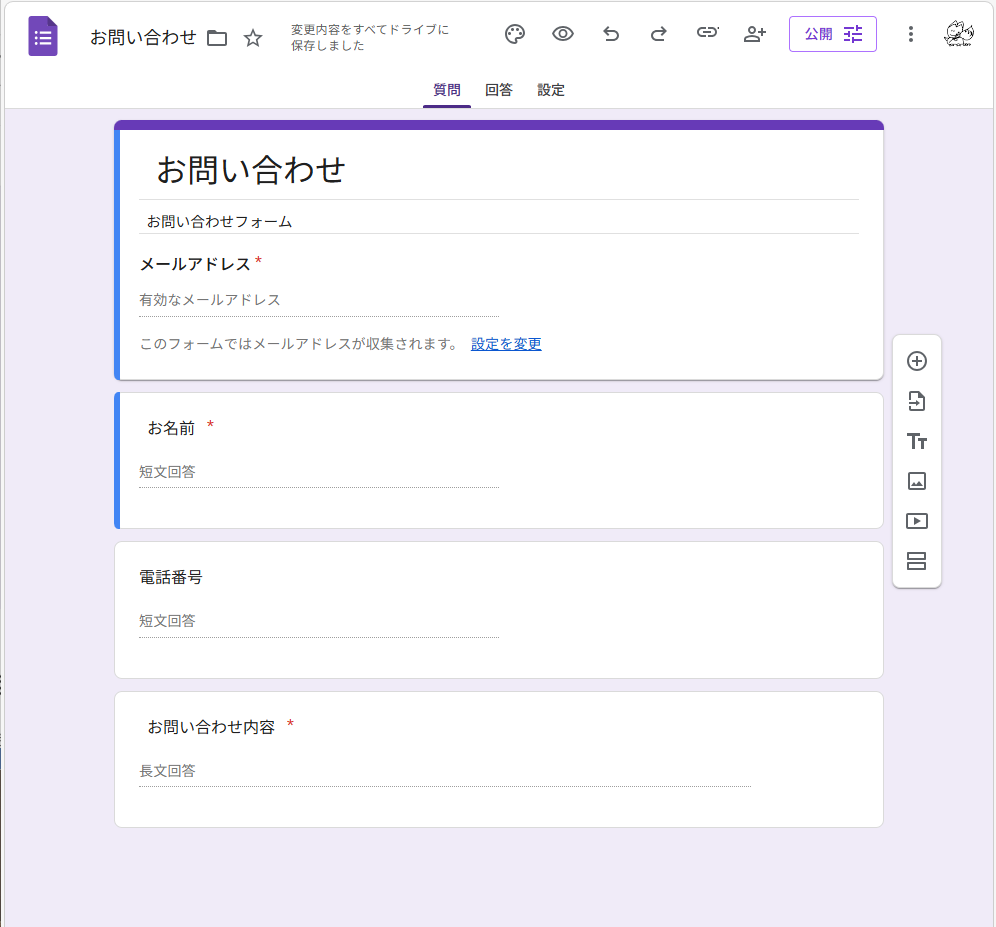
Task: Add collaborators to the form
Action: click(x=755, y=33)
